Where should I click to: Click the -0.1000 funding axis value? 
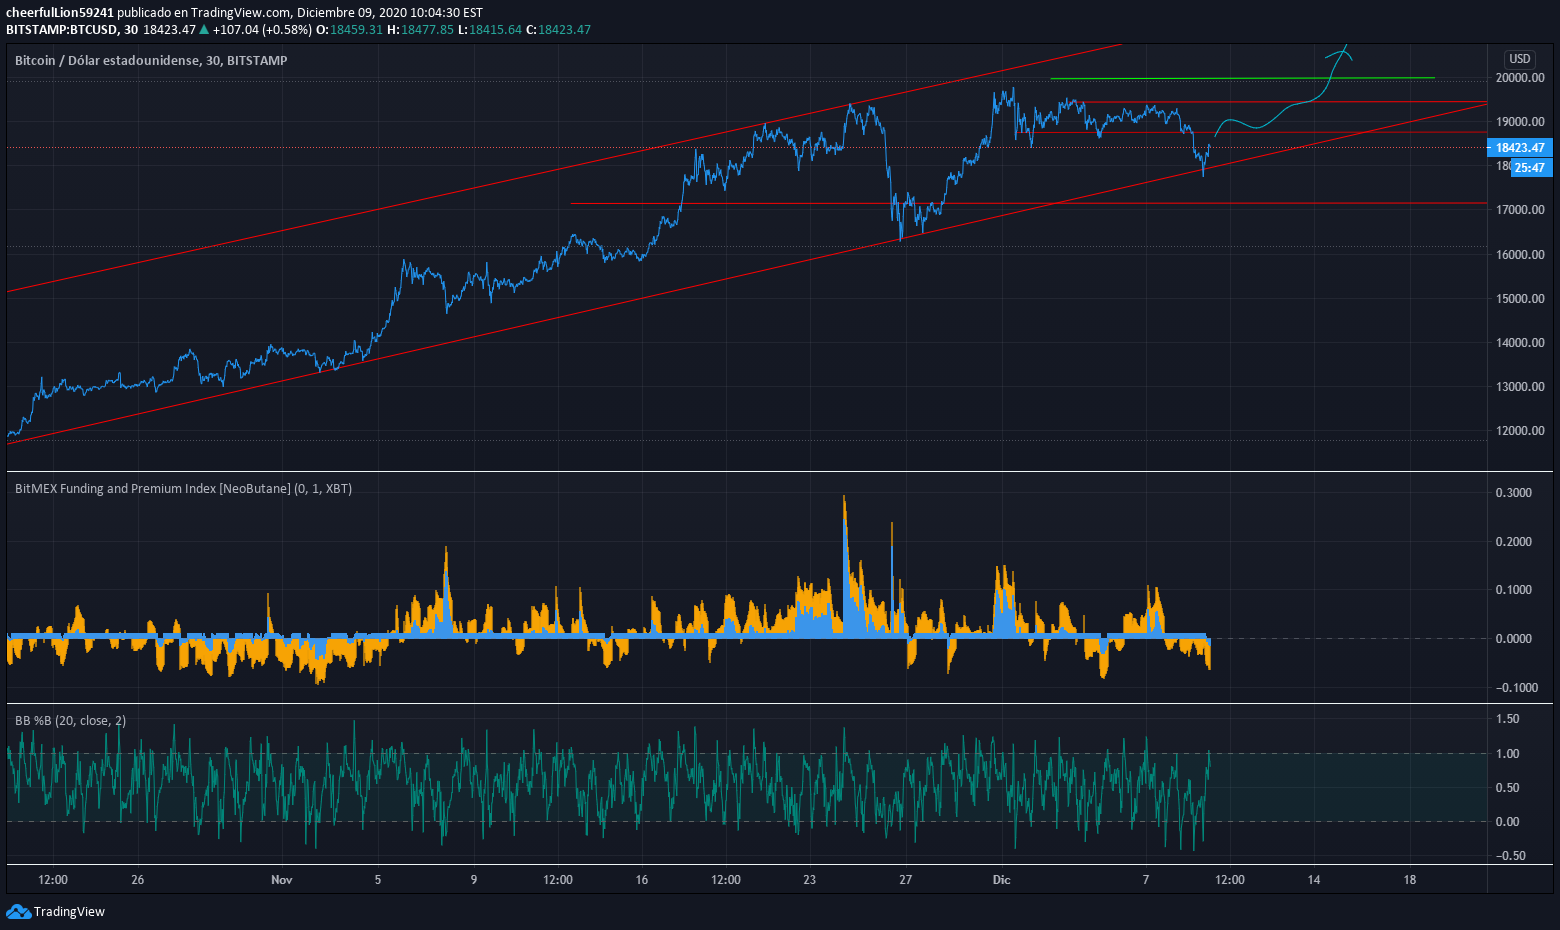(1516, 688)
